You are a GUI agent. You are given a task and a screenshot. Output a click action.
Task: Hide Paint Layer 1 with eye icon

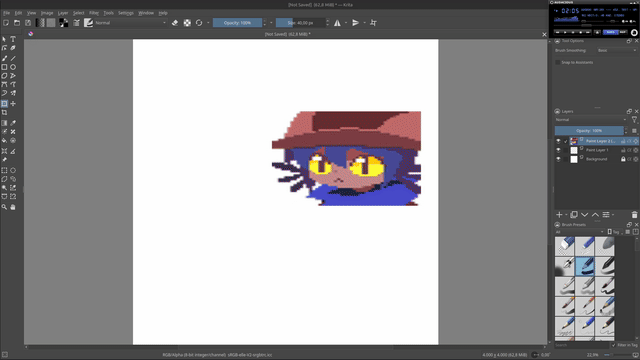coord(558,150)
